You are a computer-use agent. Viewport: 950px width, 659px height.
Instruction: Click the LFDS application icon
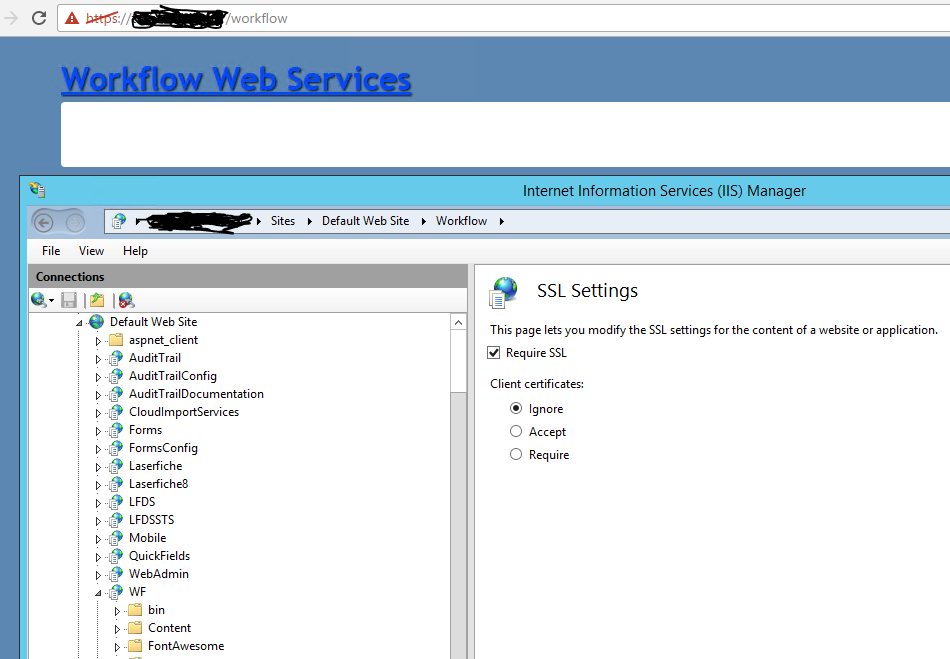(116, 502)
